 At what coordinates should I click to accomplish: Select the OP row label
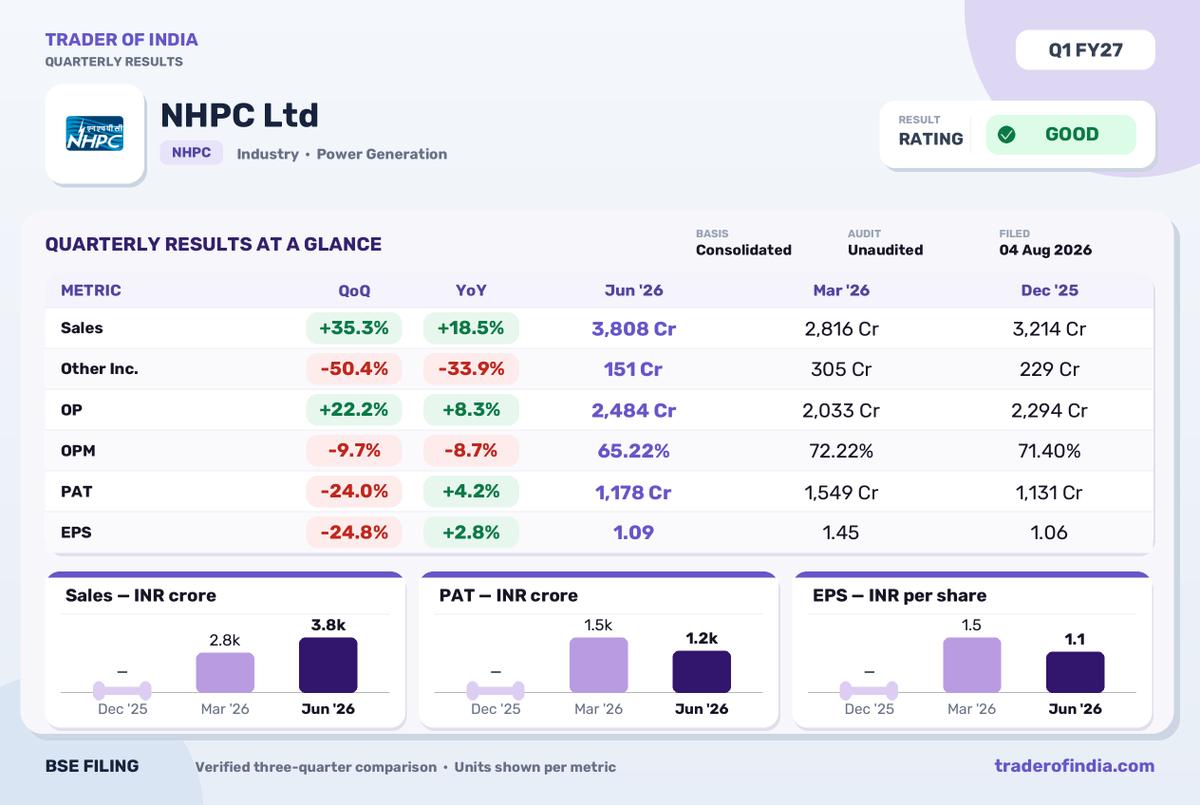coord(72,410)
